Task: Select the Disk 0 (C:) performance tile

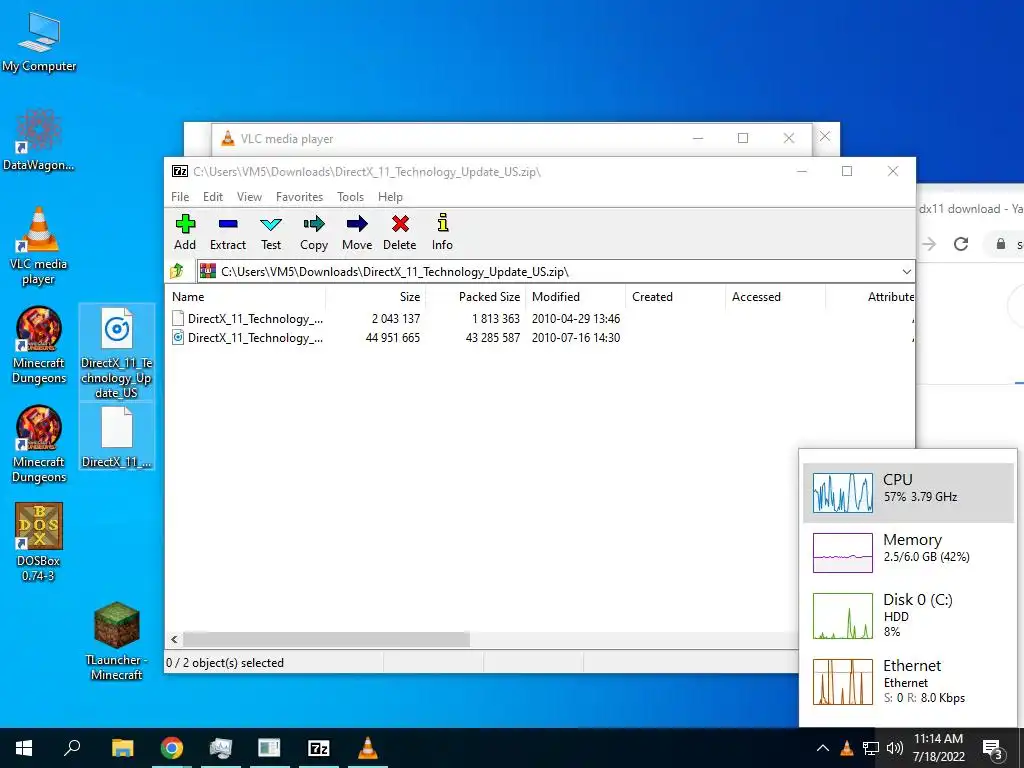Action: 908,615
